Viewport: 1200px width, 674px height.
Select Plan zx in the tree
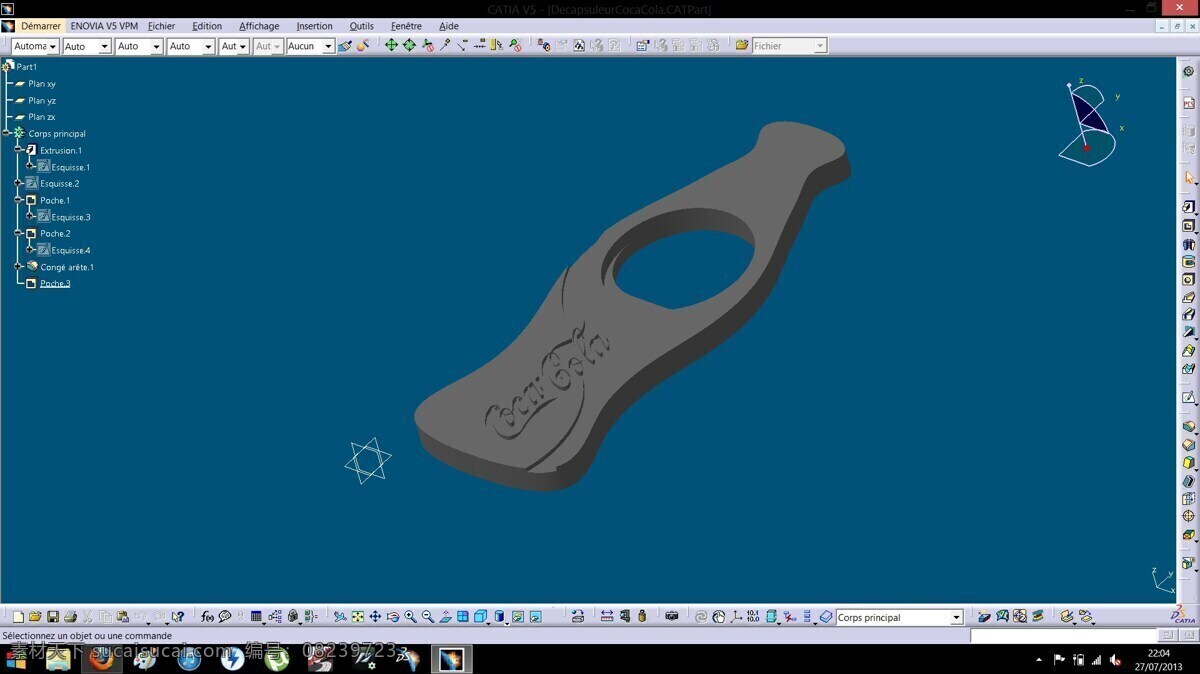pyautogui.click(x=42, y=117)
